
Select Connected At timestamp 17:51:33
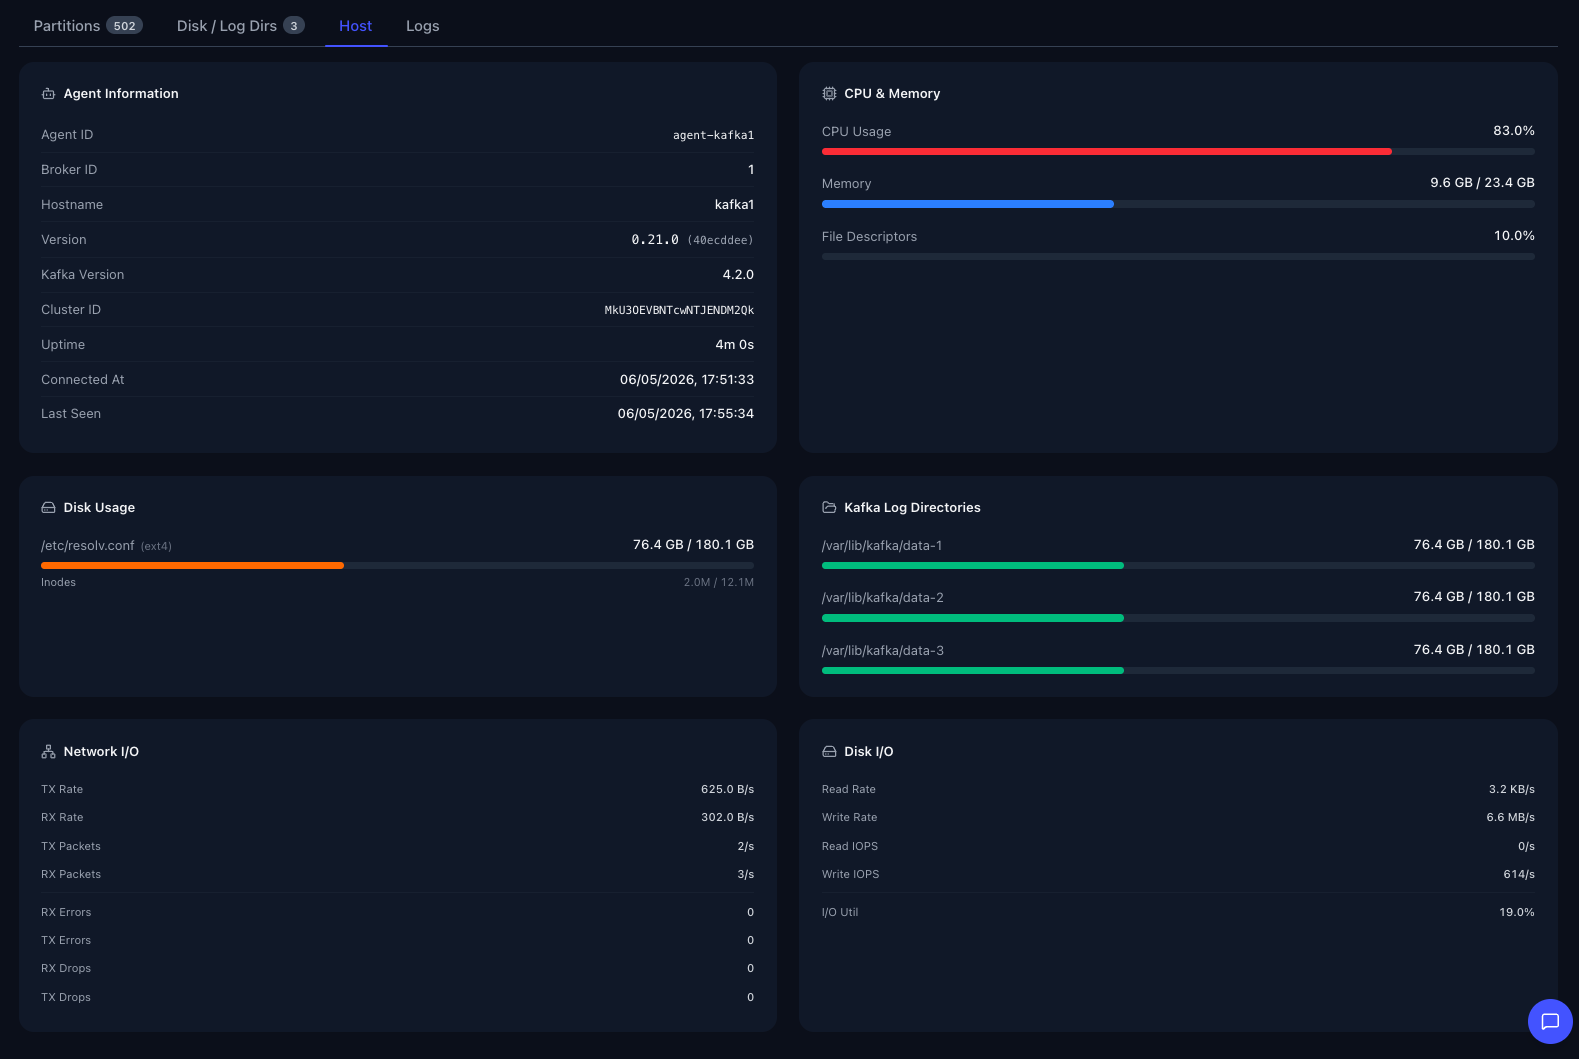click(687, 380)
